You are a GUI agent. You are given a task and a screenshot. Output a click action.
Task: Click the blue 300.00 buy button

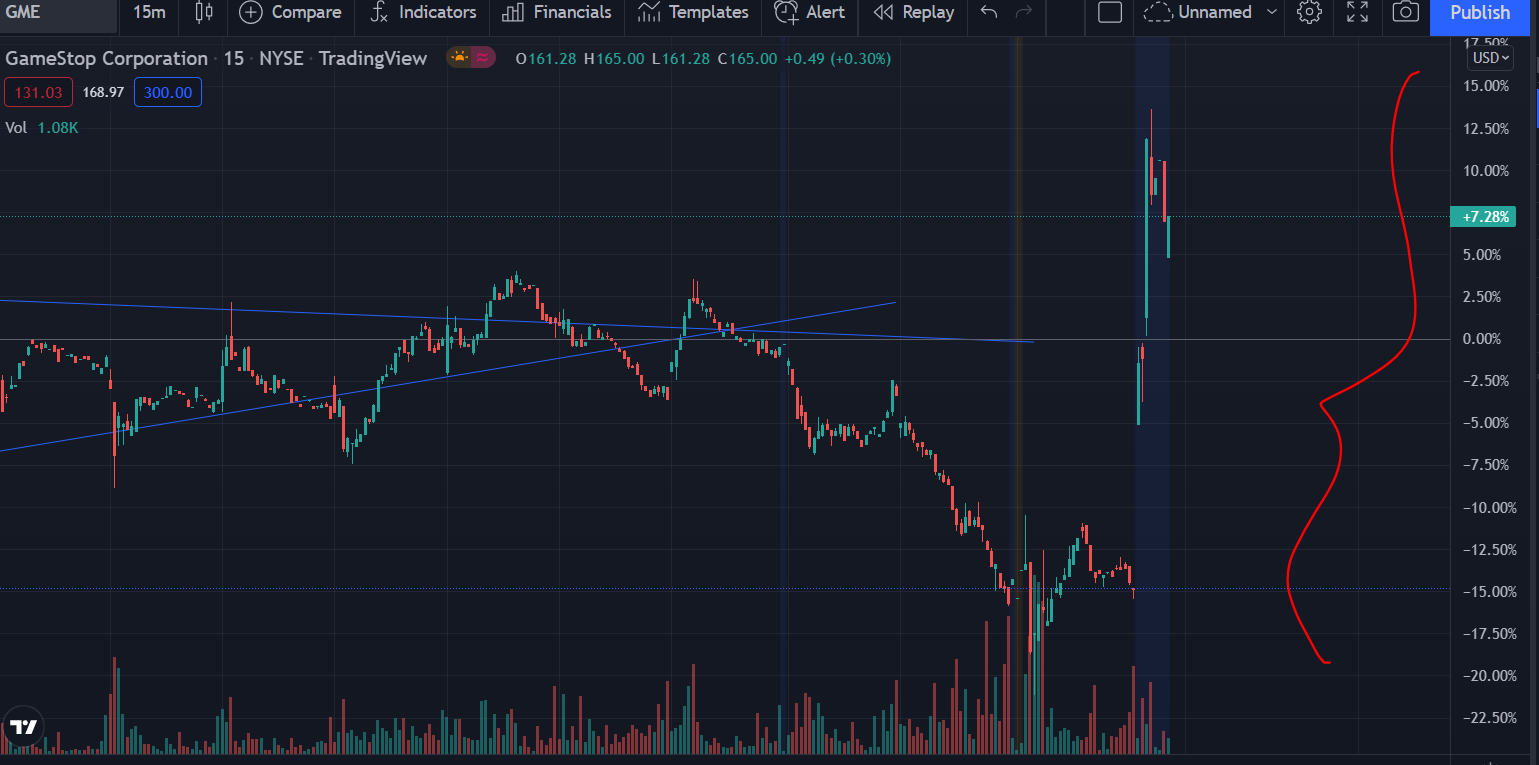click(x=167, y=93)
